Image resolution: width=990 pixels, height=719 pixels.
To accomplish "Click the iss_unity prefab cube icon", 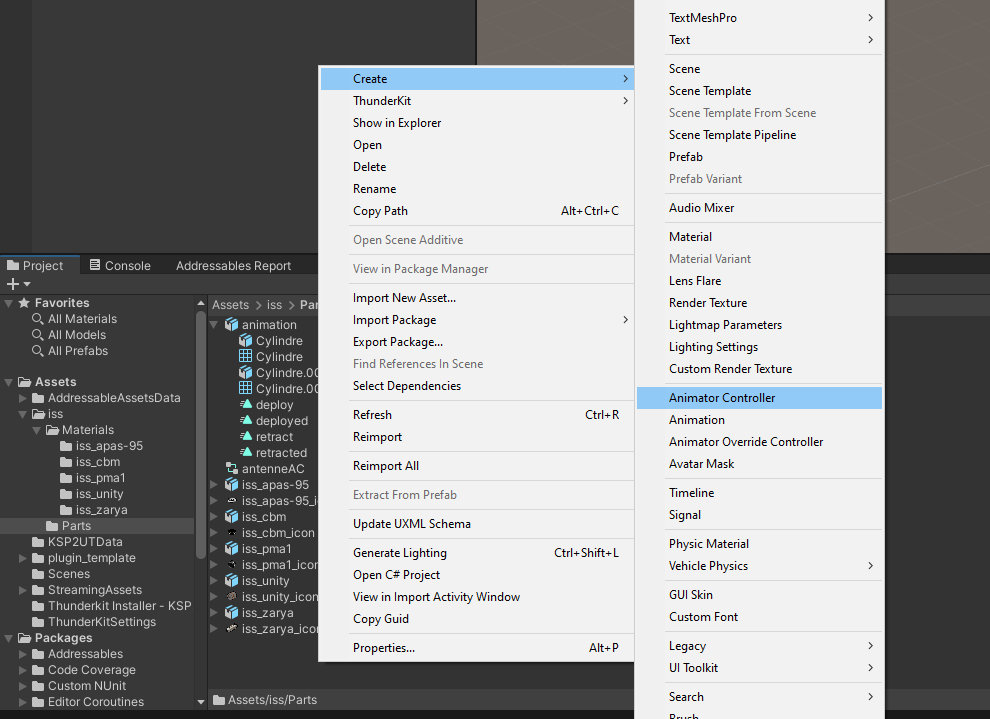I will tap(232, 581).
